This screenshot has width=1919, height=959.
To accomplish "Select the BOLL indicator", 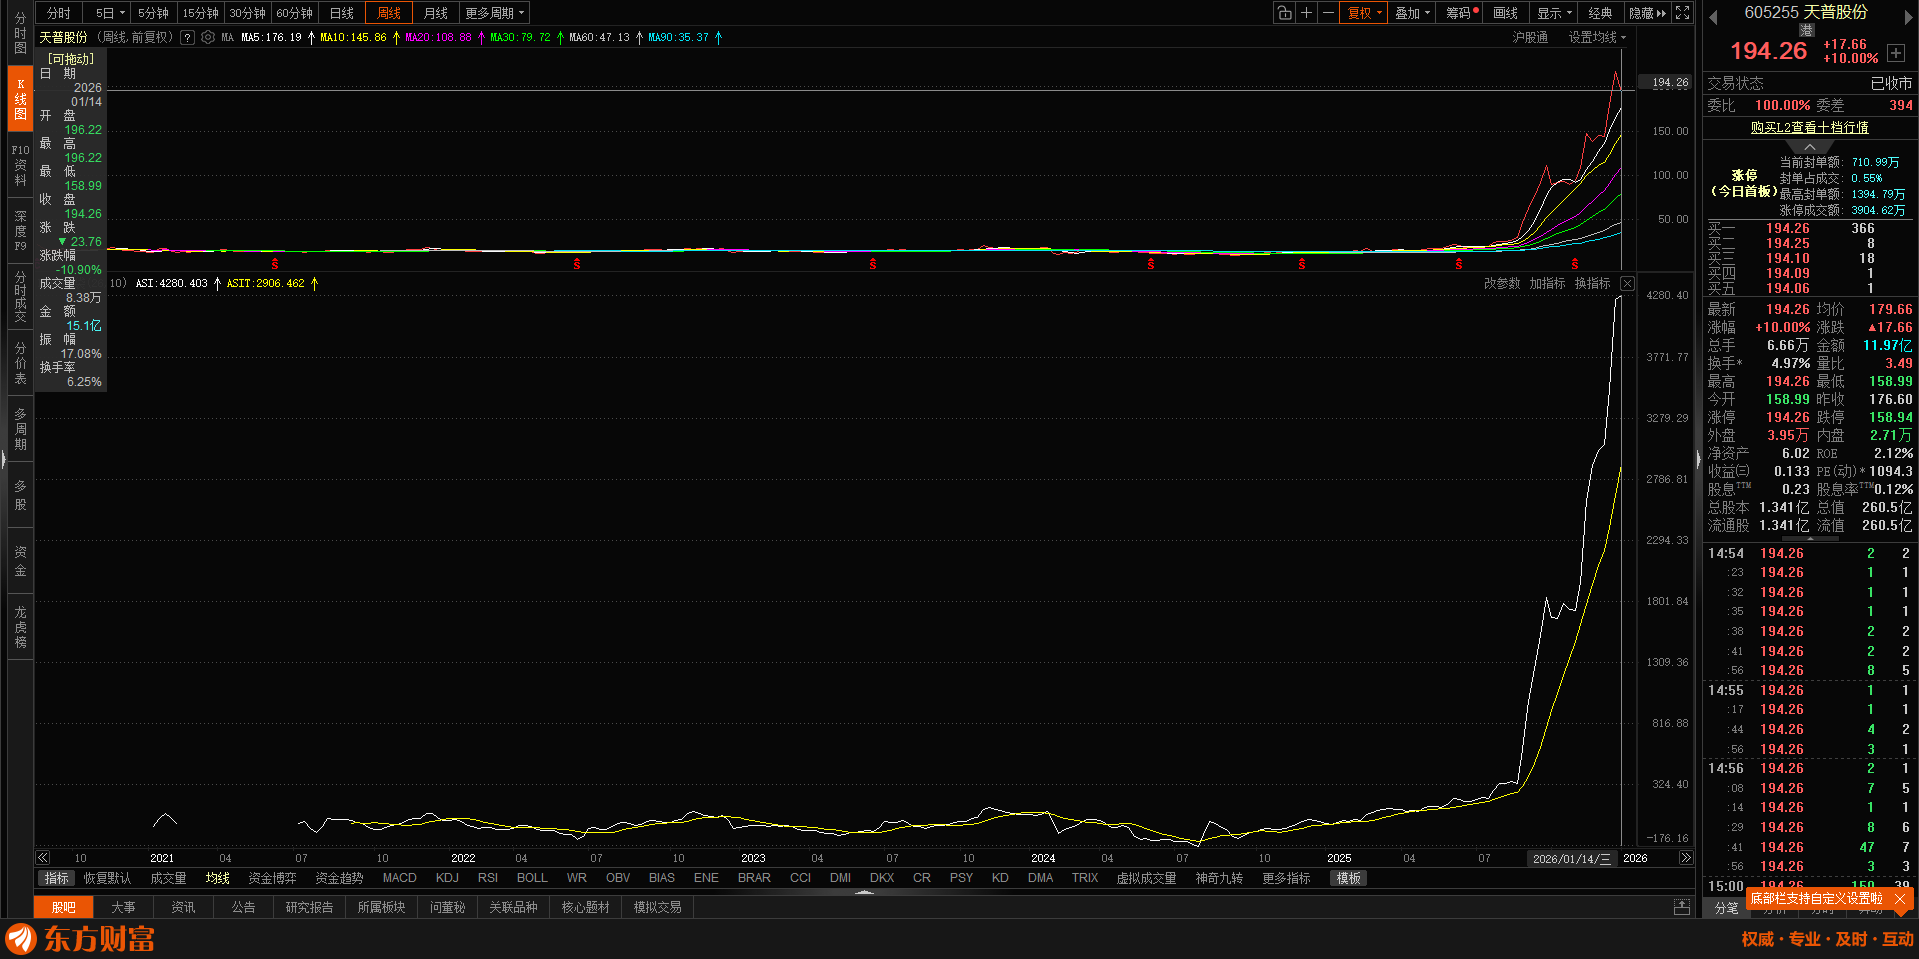I will click(x=532, y=878).
